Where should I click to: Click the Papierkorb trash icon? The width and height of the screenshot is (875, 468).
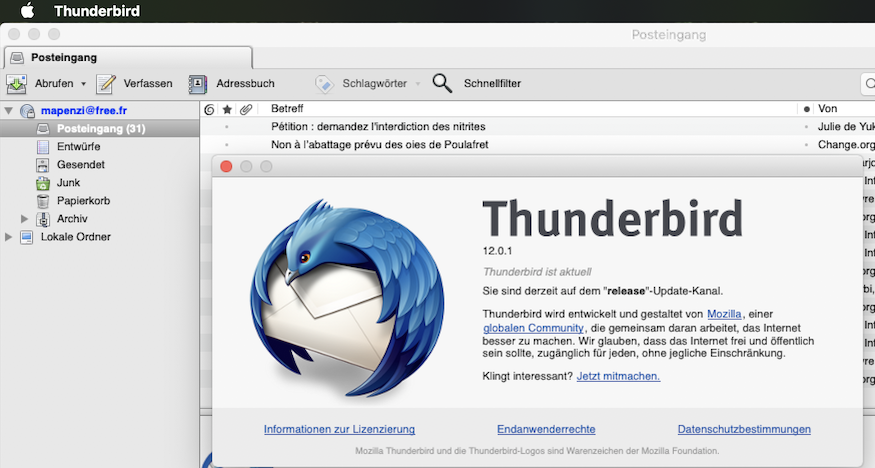(43, 201)
